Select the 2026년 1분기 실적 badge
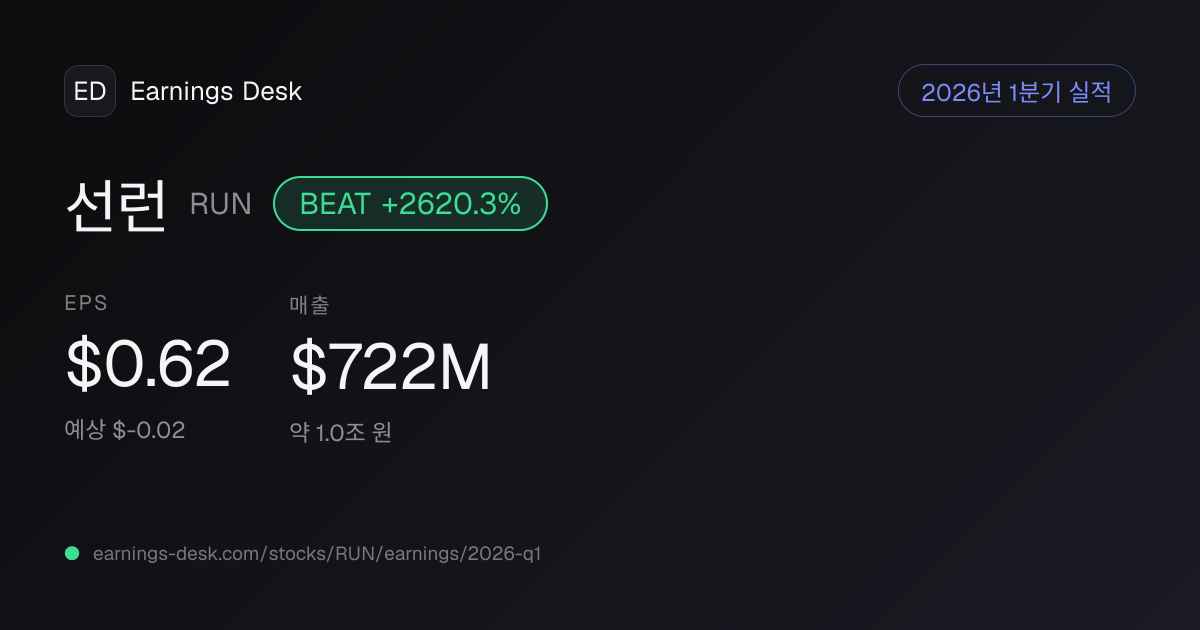 (x=1017, y=91)
